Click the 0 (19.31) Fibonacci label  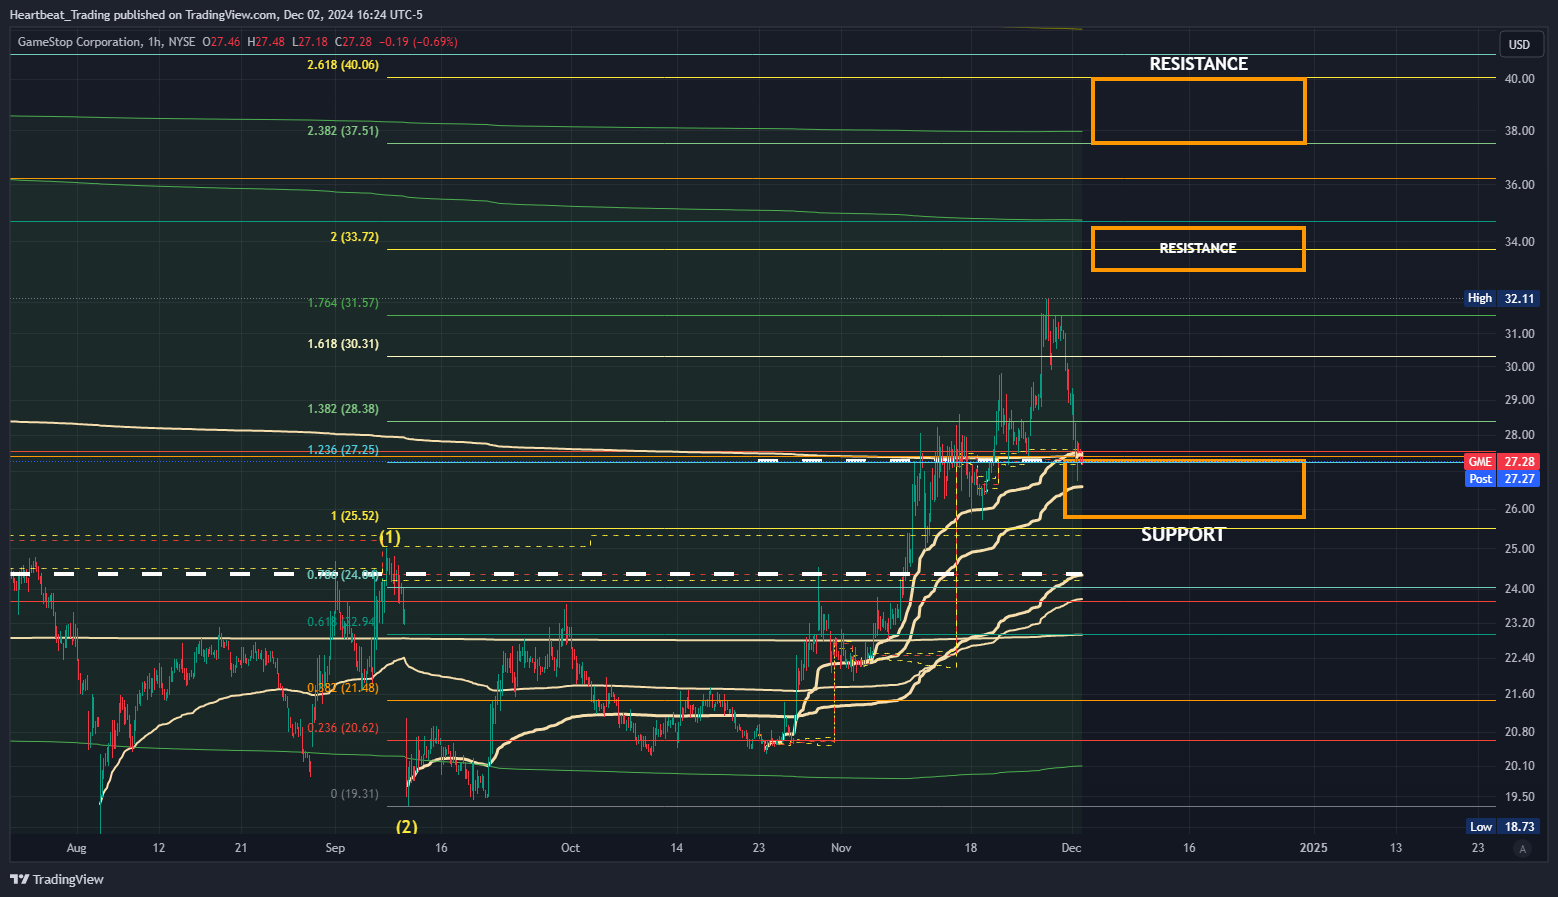tap(354, 794)
